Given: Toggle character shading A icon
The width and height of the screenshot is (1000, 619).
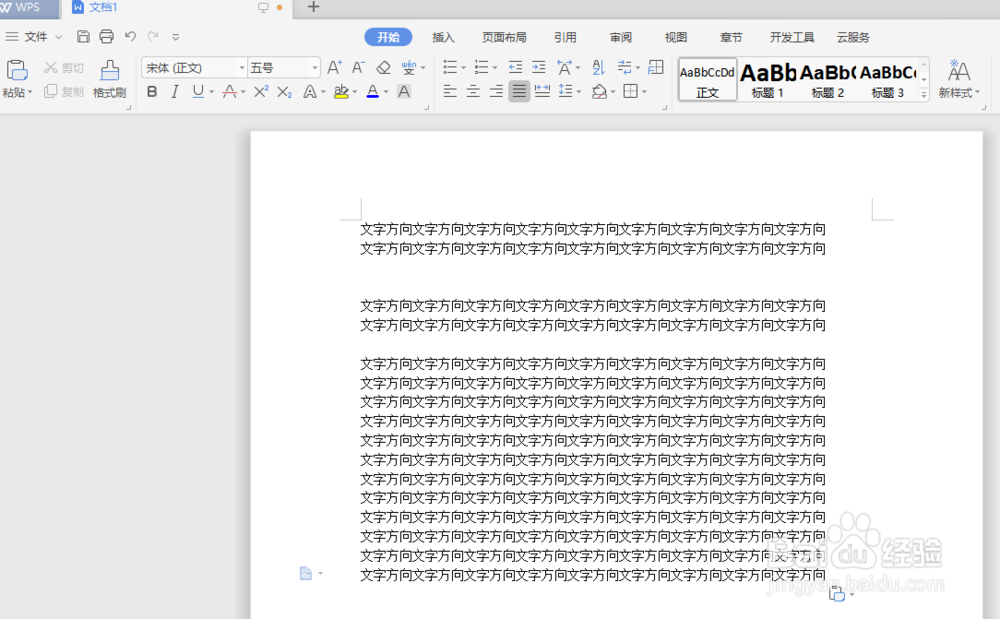Looking at the screenshot, I should 404,92.
